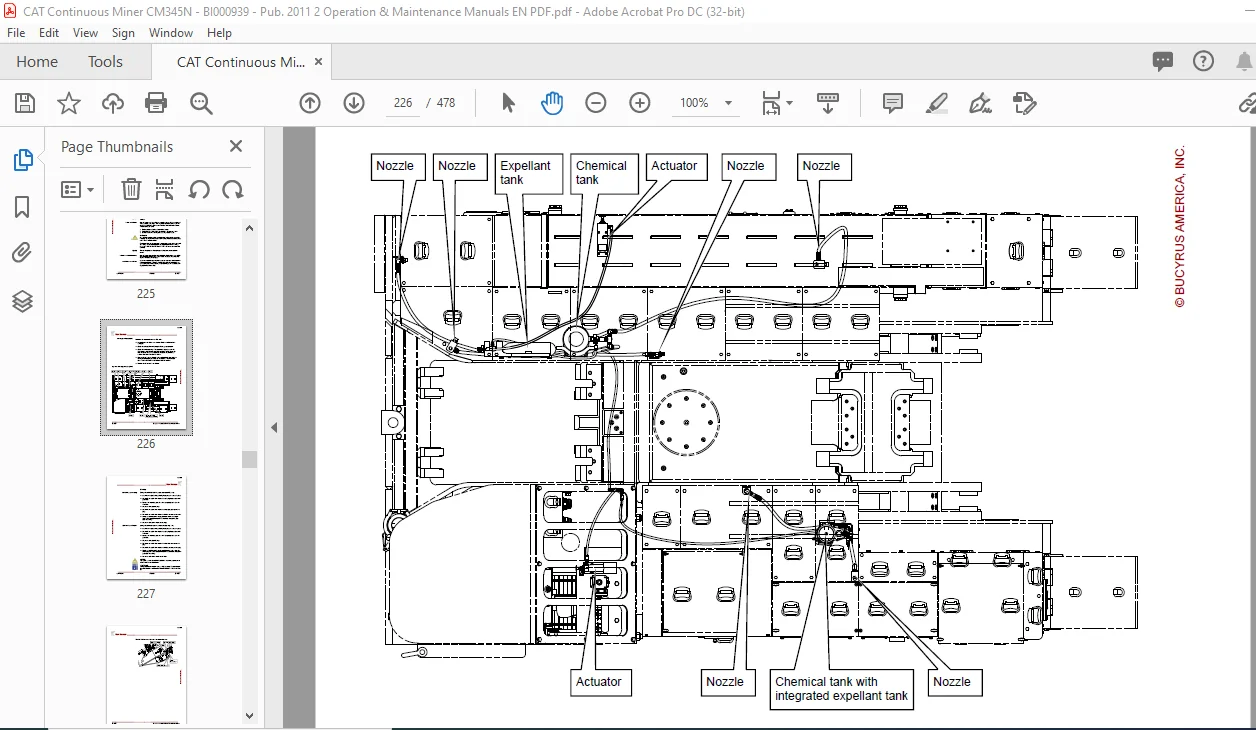Save the document with floppy icon
Screen dimensions: 1256x730
point(25,103)
